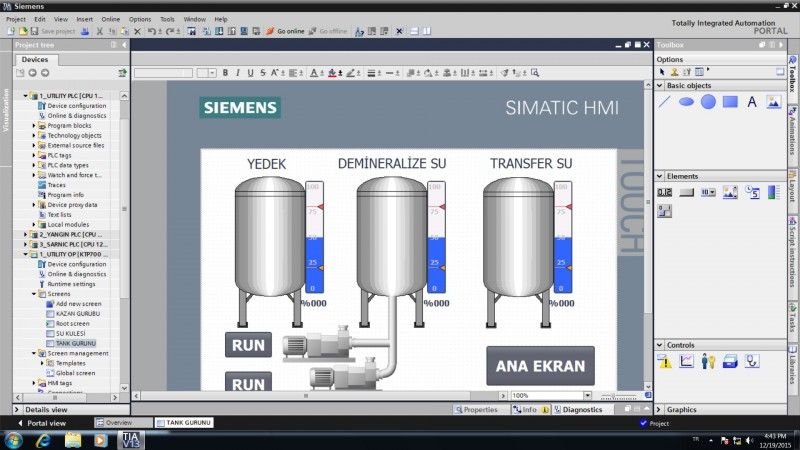The image size is (800, 450).
Task: Select the Line basic object
Action: pyautogui.click(x=664, y=102)
